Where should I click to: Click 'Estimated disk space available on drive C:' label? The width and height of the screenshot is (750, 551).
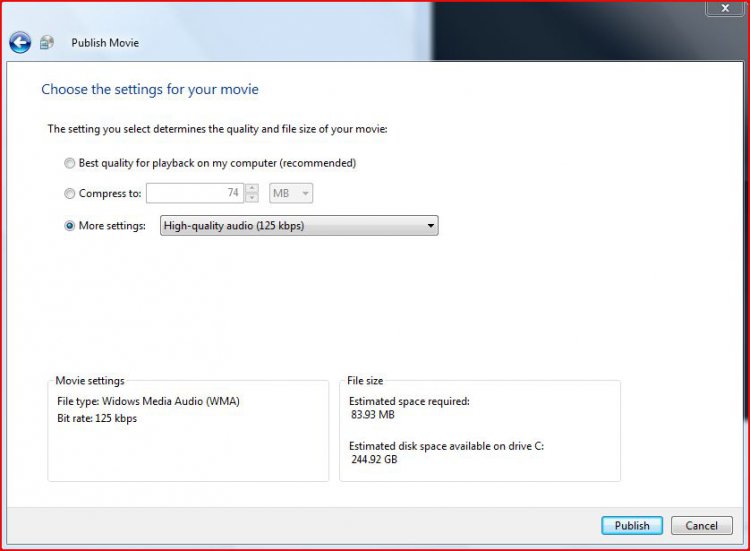click(446, 446)
